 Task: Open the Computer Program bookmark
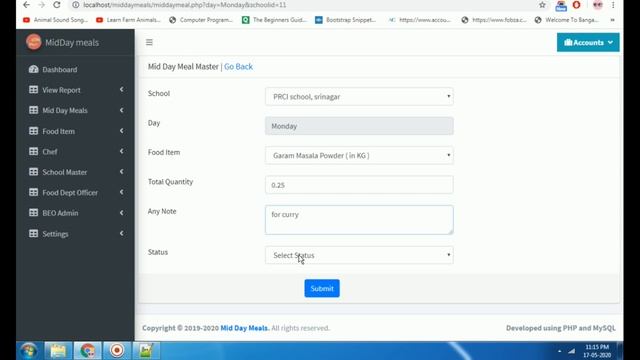click(x=201, y=20)
